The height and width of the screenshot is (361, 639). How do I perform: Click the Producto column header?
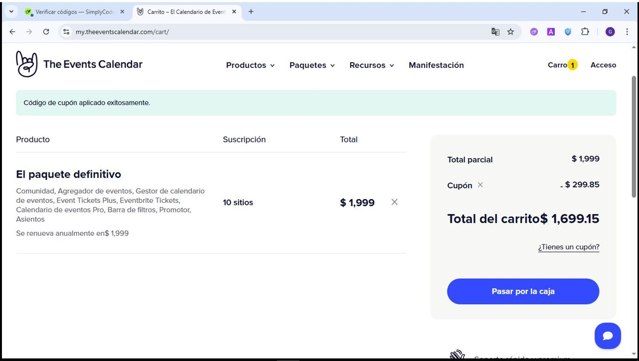(x=33, y=139)
